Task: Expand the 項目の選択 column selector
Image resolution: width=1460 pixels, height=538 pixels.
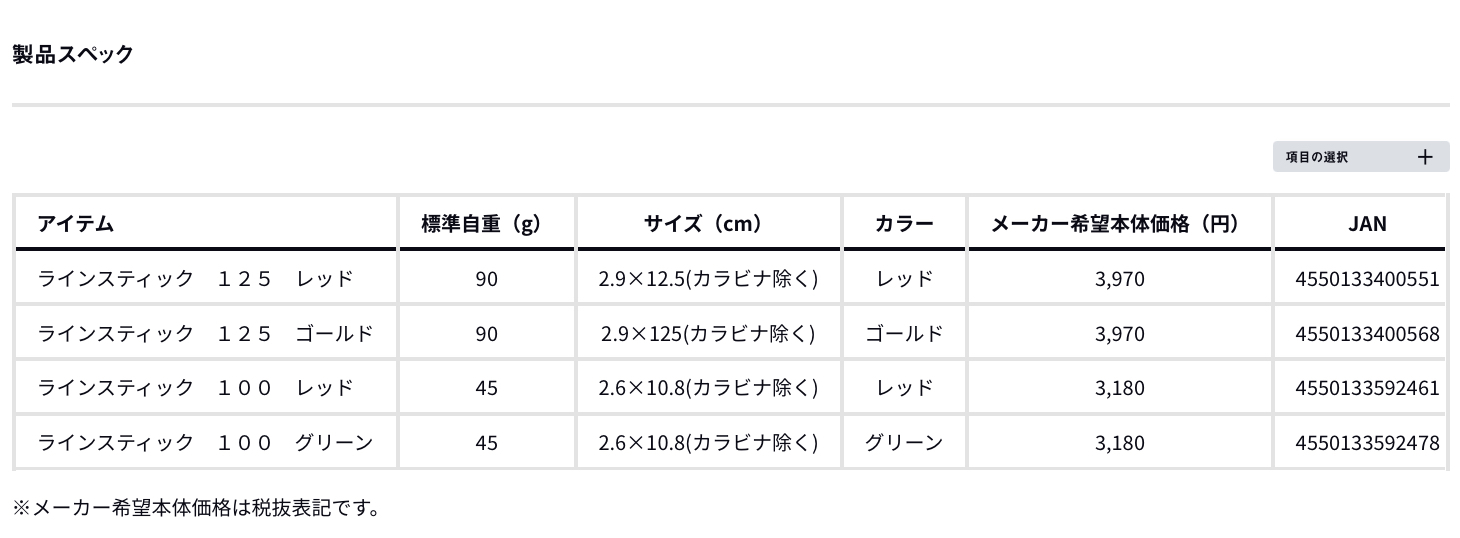Action: [1359, 157]
